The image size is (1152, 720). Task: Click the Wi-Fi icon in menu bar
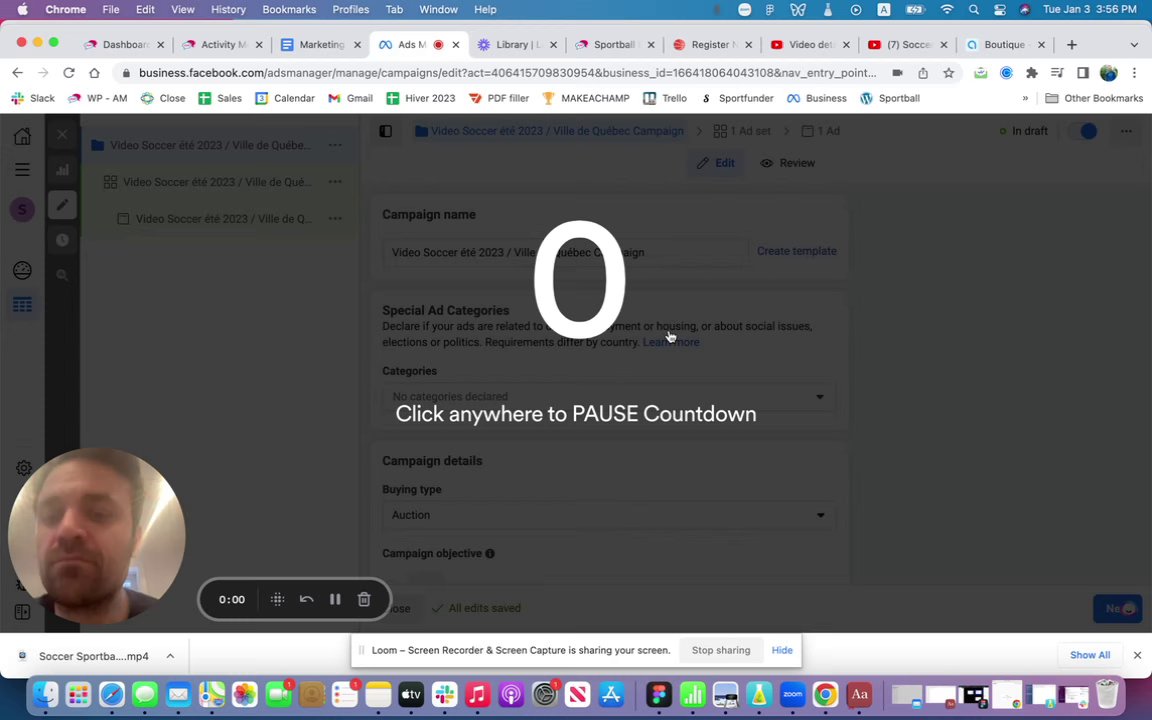[947, 10]
